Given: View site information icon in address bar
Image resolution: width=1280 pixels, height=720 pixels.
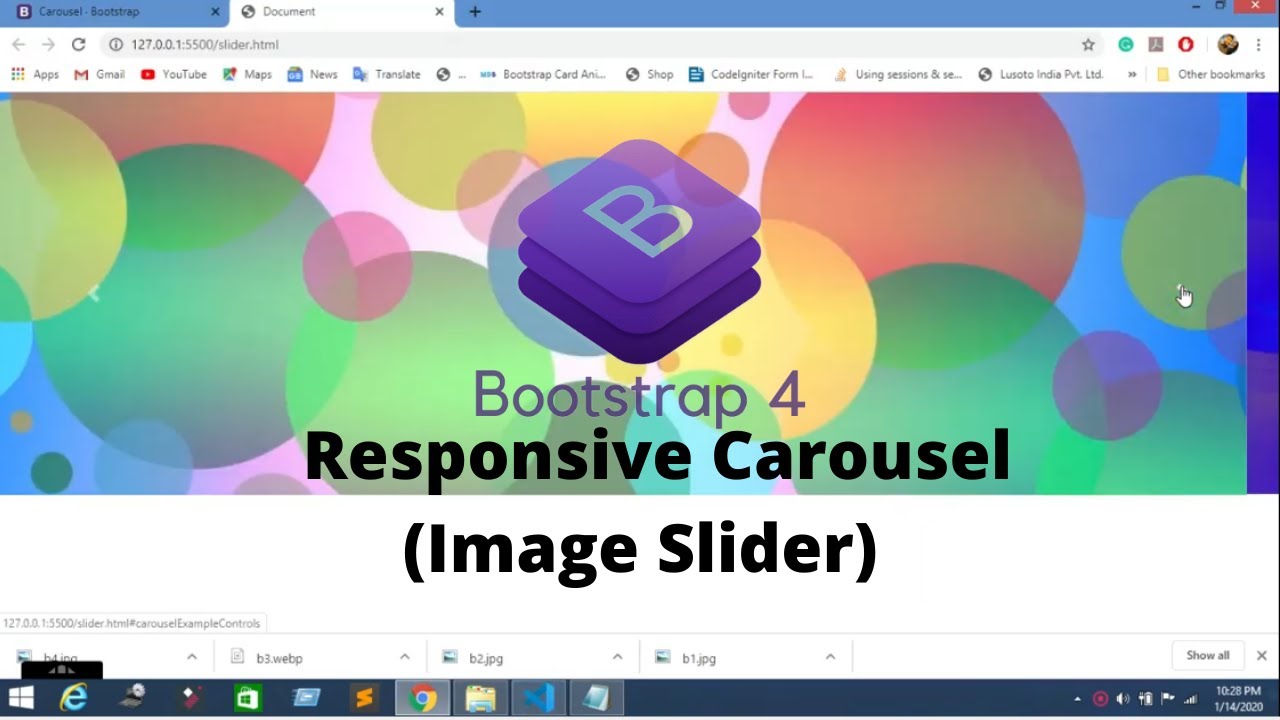Looking at the screenshot, I should click(115, 44).
